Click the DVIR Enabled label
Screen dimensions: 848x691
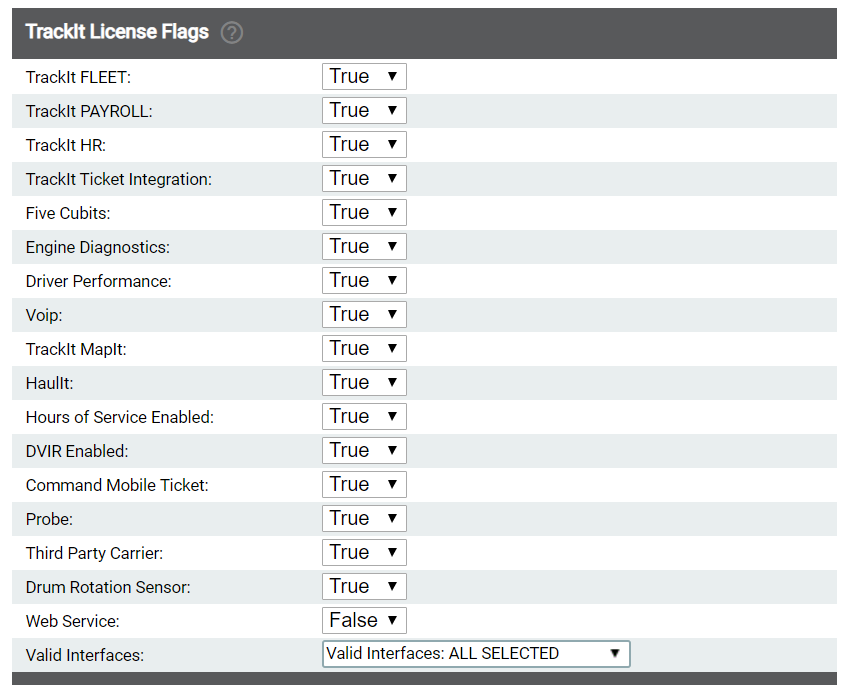[x=77, y=452]
